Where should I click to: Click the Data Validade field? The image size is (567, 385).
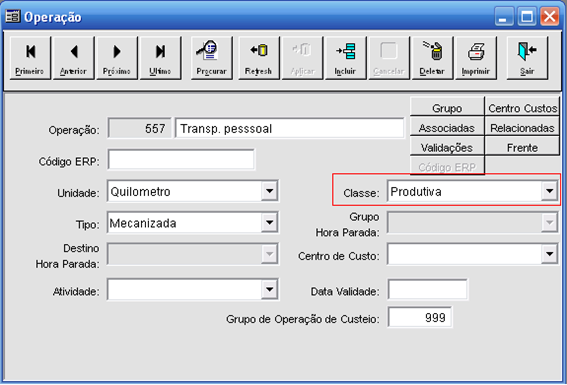point(428,289)
